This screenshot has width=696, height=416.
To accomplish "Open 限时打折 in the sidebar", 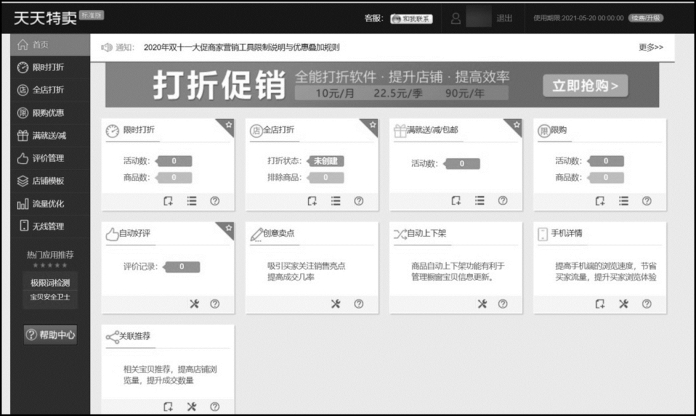I will click(x=50, y=67).
